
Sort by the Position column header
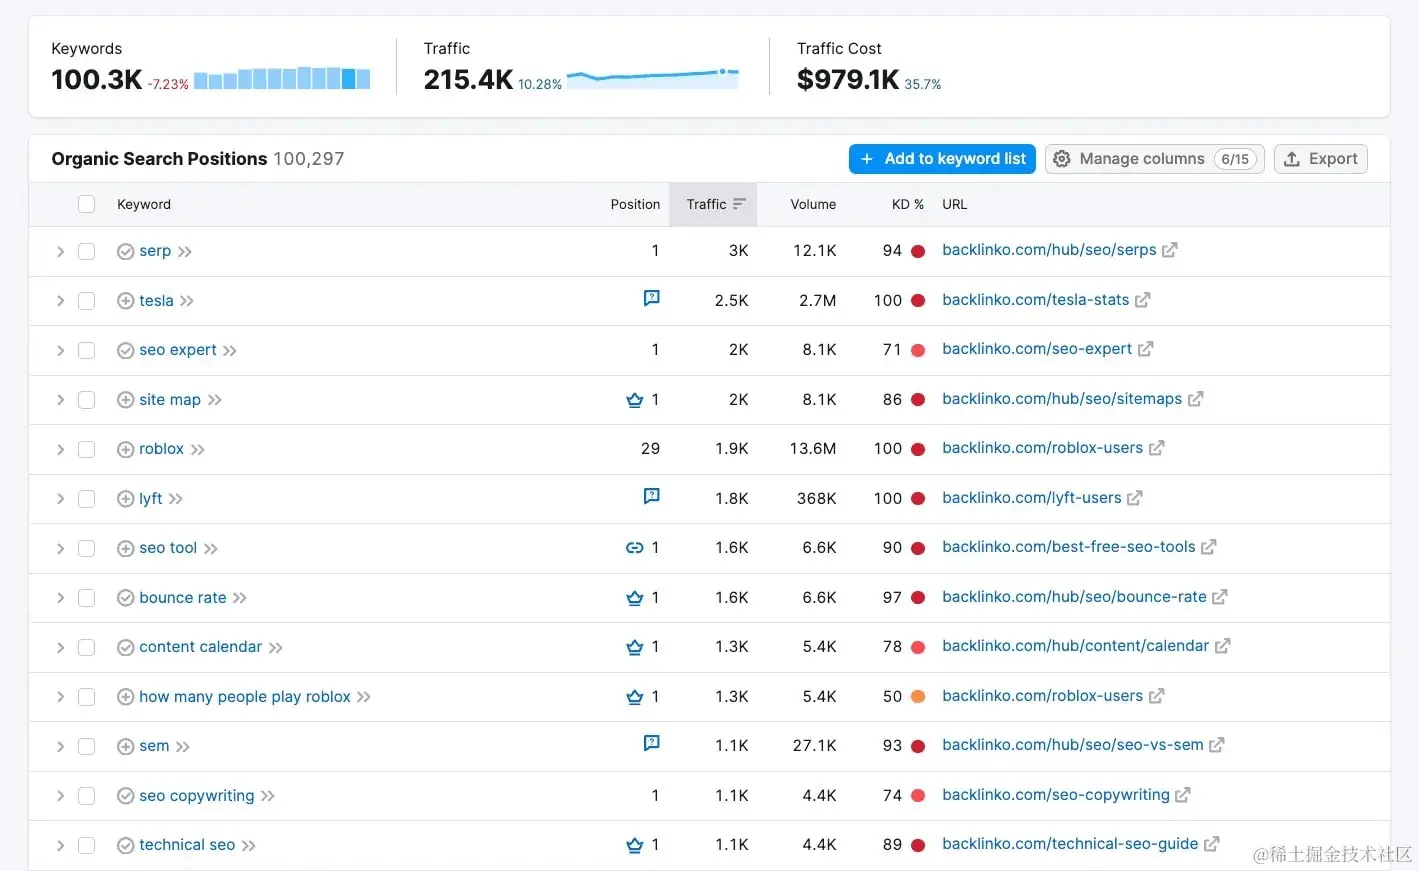point(635,204)
